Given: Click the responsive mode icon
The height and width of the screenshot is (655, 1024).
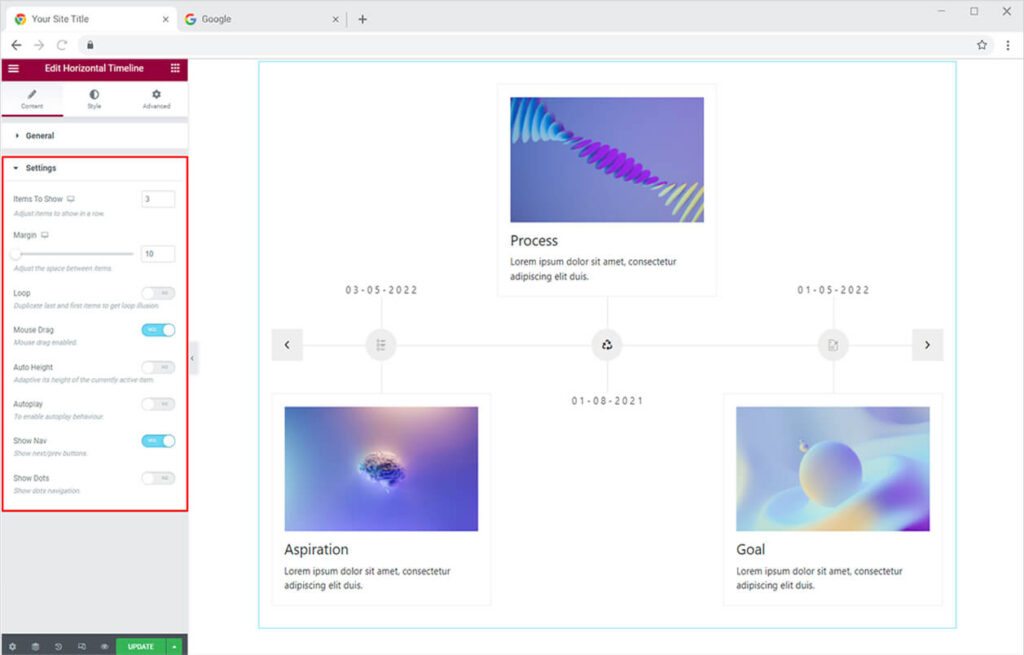Looking at the screenshot, I should tap(81, 646).
